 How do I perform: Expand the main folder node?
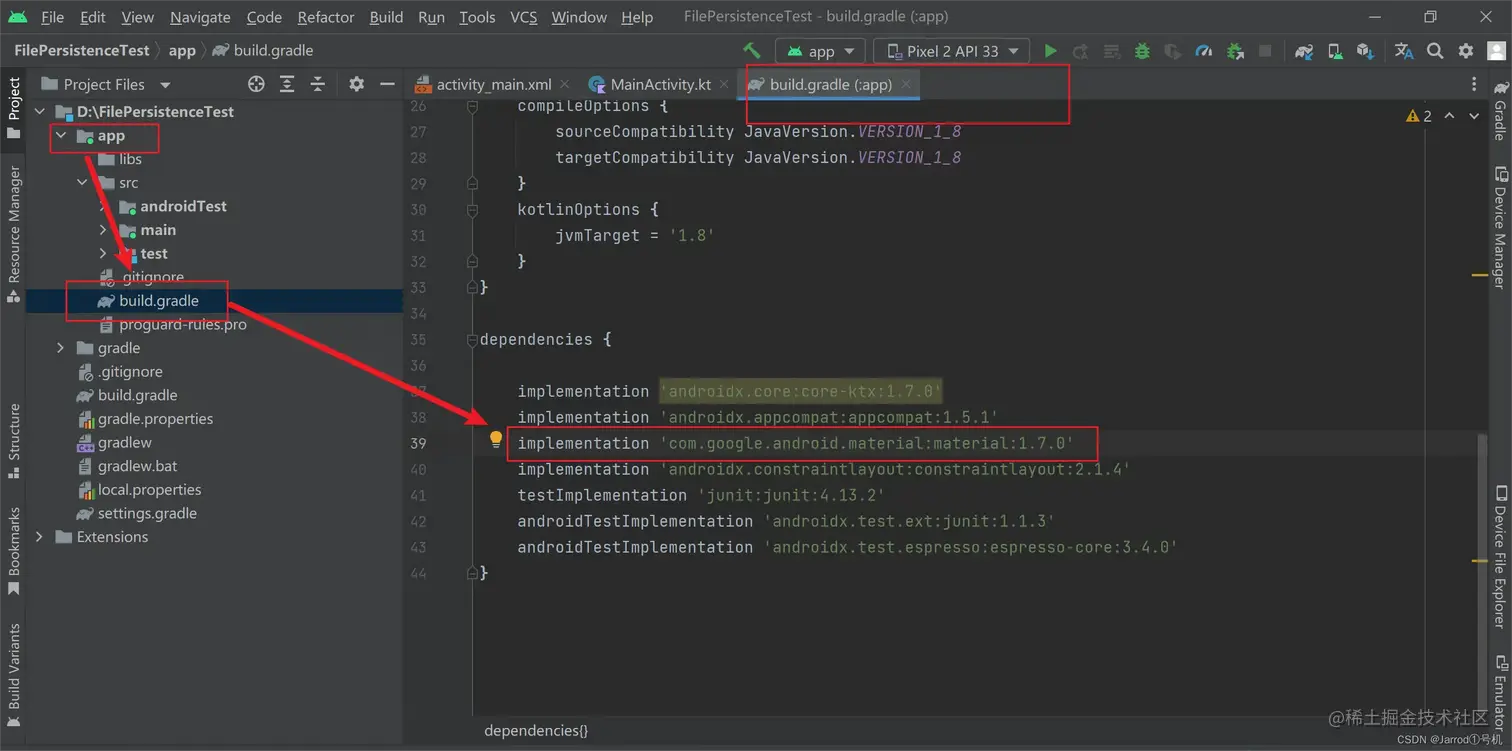tap(103, 230)
